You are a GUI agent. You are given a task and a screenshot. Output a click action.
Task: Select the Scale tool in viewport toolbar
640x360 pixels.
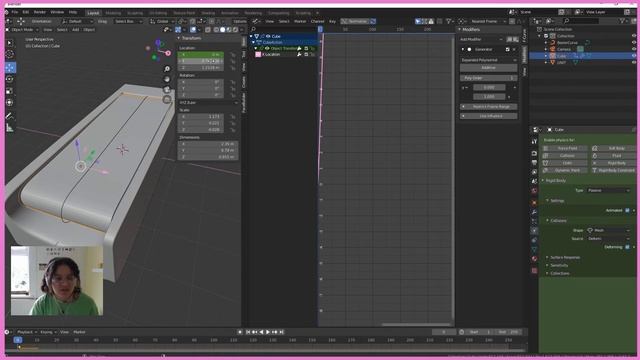pos(10,91)
